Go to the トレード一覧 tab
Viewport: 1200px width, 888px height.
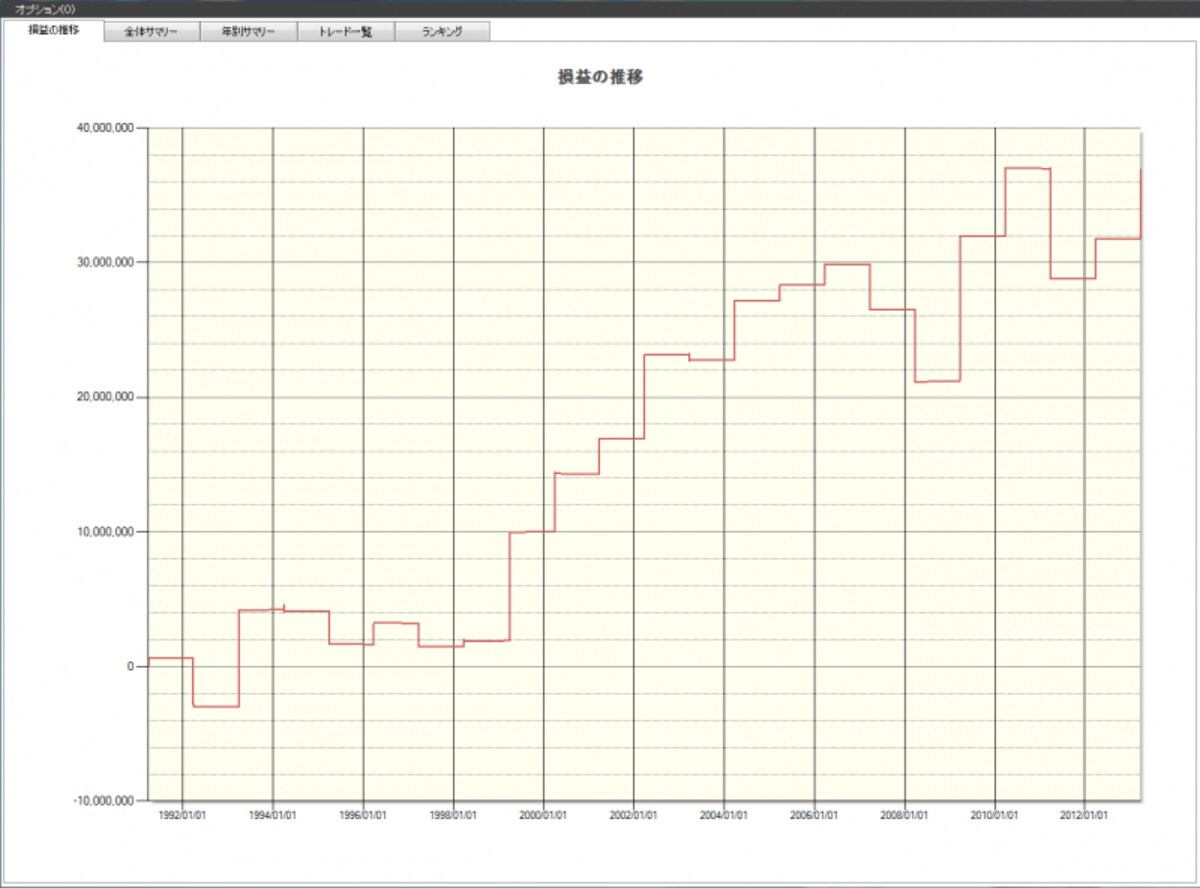(x=346, y=32)
